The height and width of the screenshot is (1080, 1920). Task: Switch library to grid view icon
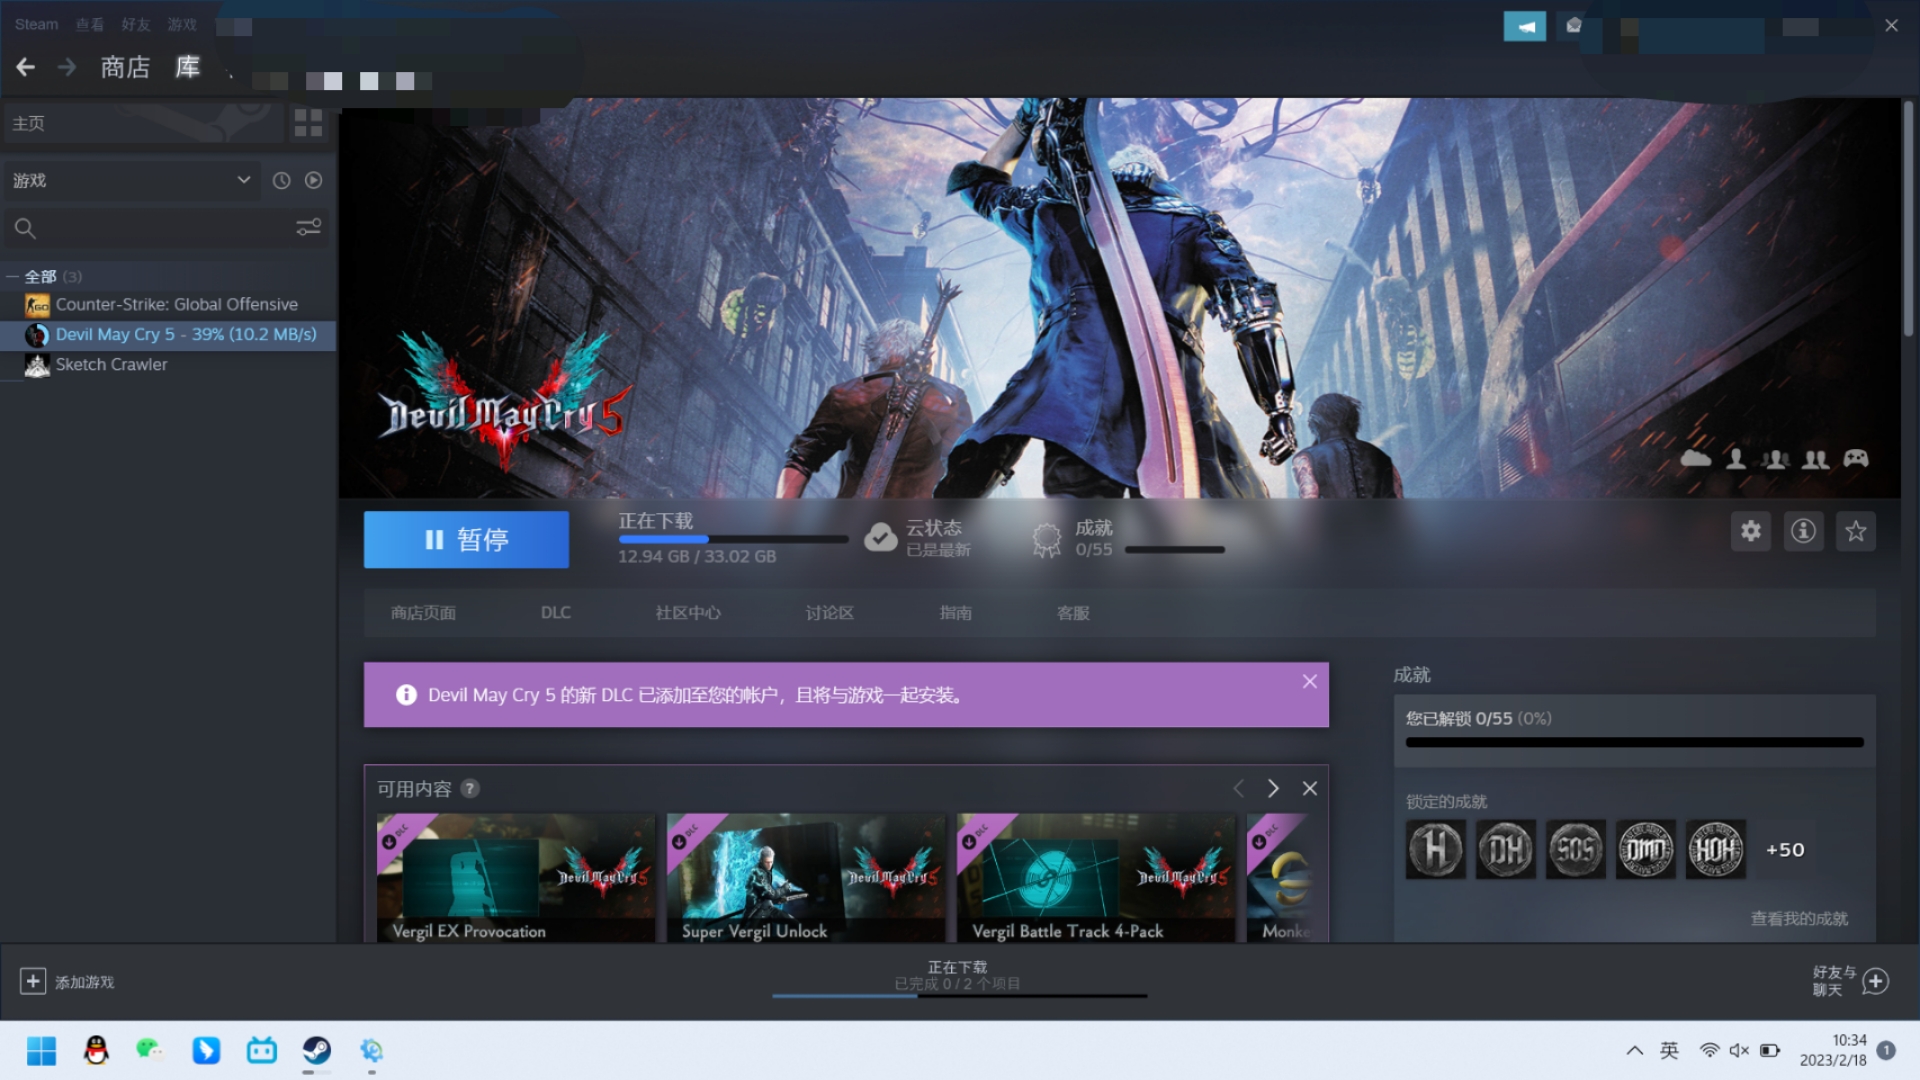coord(308,123)
